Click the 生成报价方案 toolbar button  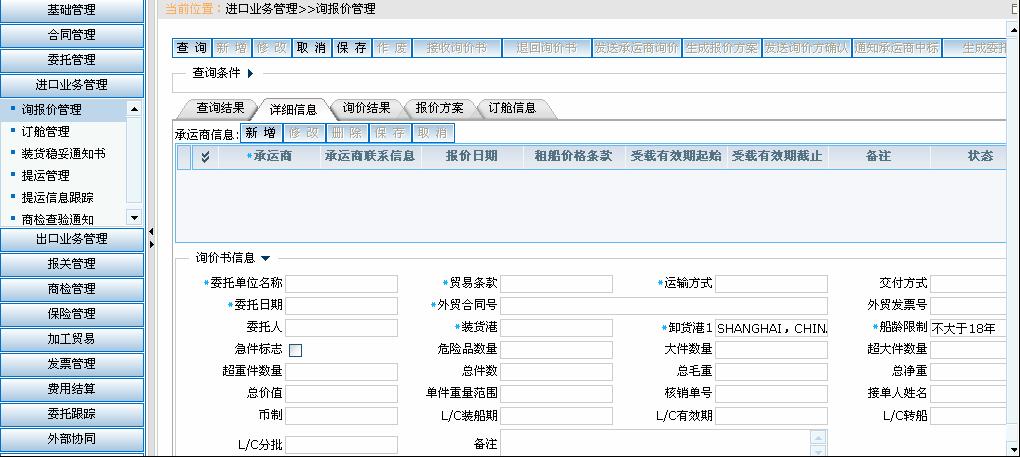722,48
